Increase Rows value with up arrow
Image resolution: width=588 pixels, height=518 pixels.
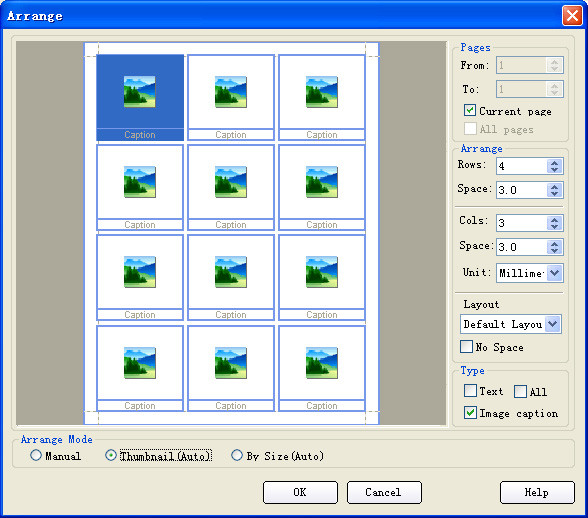[555, 162]
